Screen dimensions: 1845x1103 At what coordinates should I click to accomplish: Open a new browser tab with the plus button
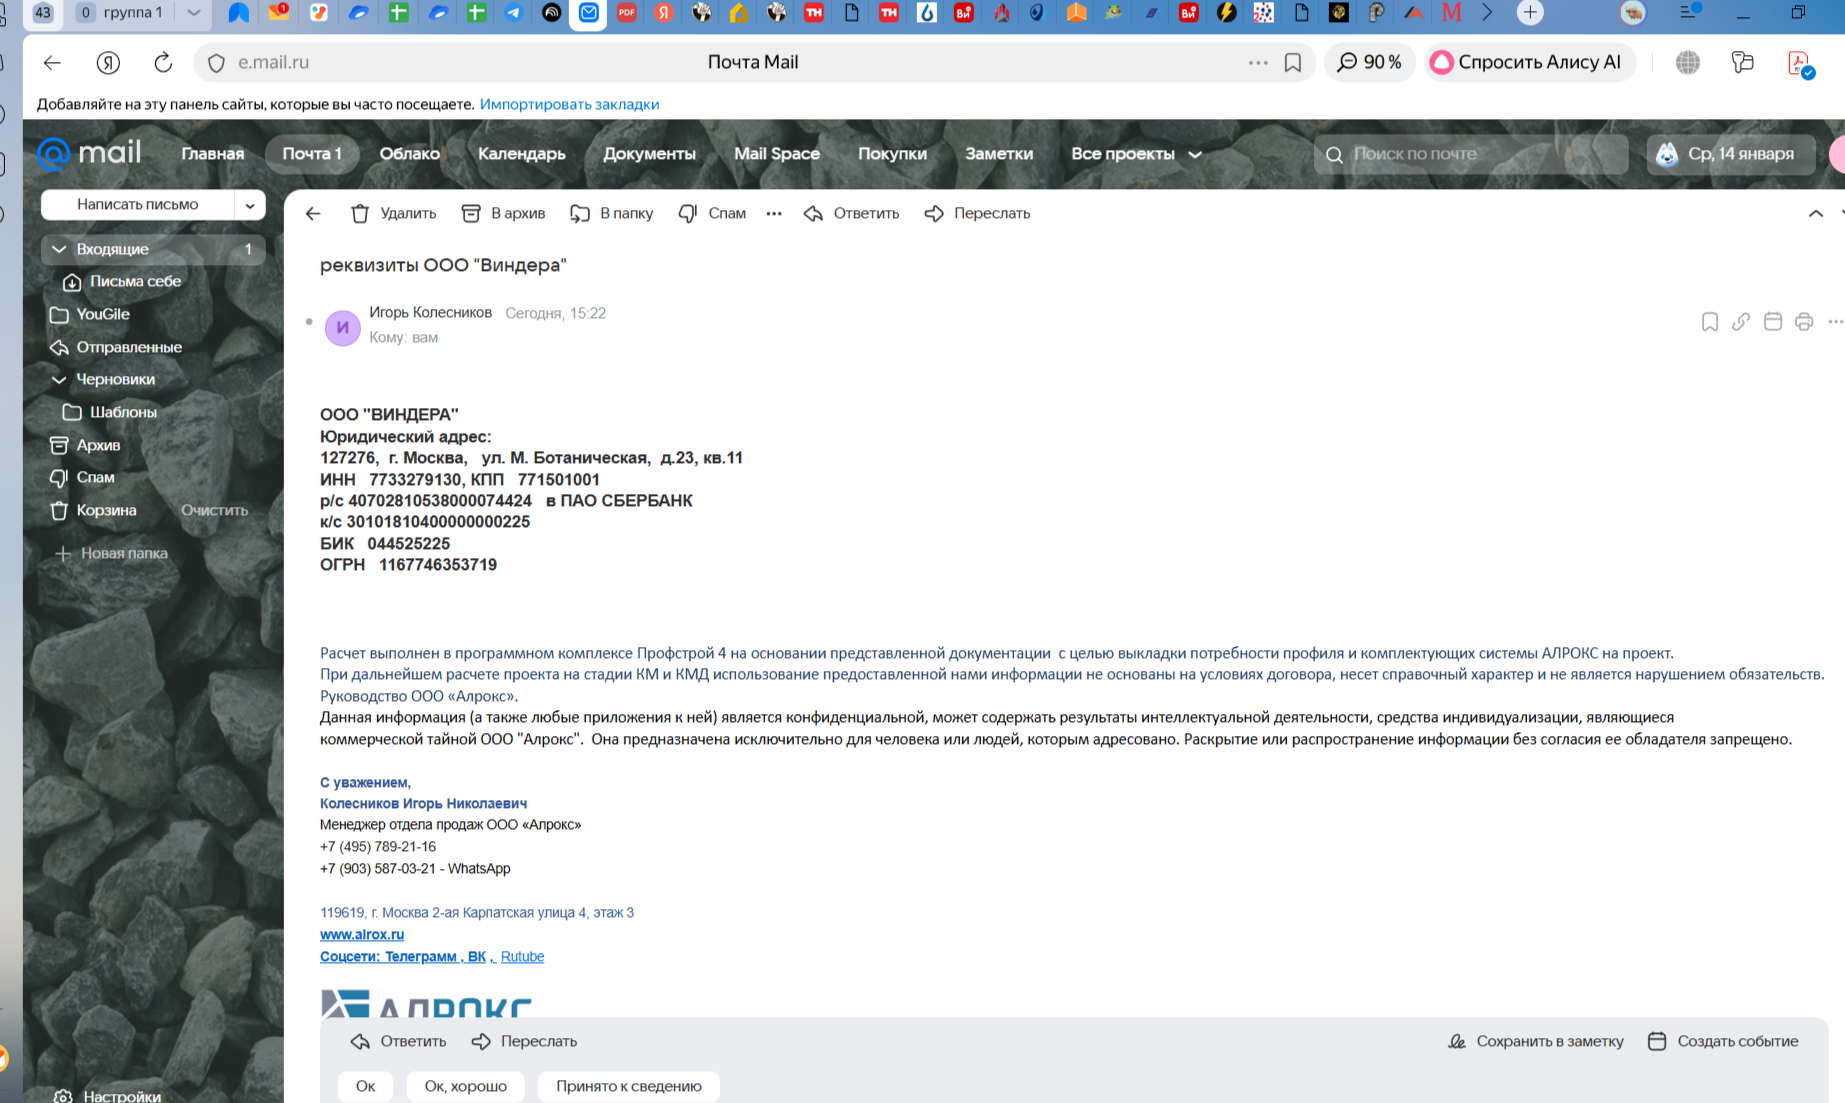tap(1530, 13)
